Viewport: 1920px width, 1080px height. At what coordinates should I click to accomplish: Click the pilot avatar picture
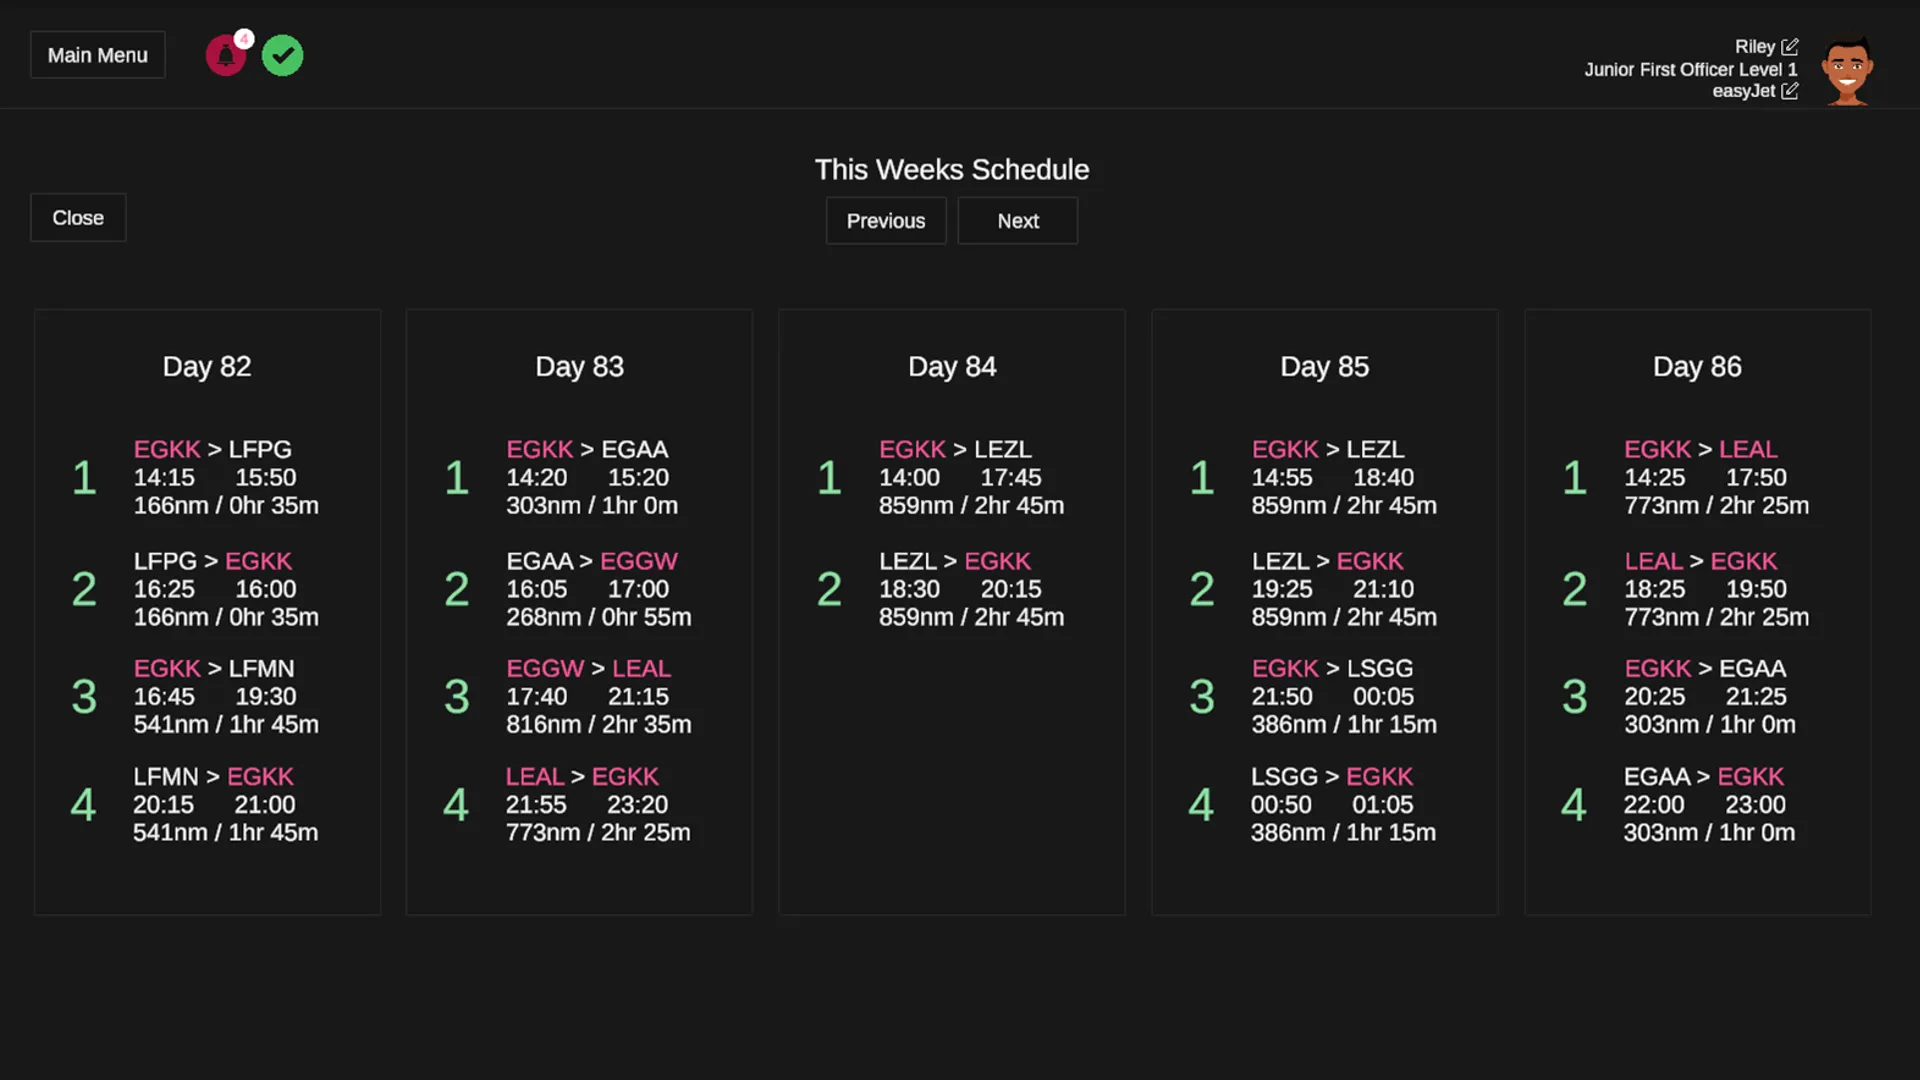tap(1846, 70)
